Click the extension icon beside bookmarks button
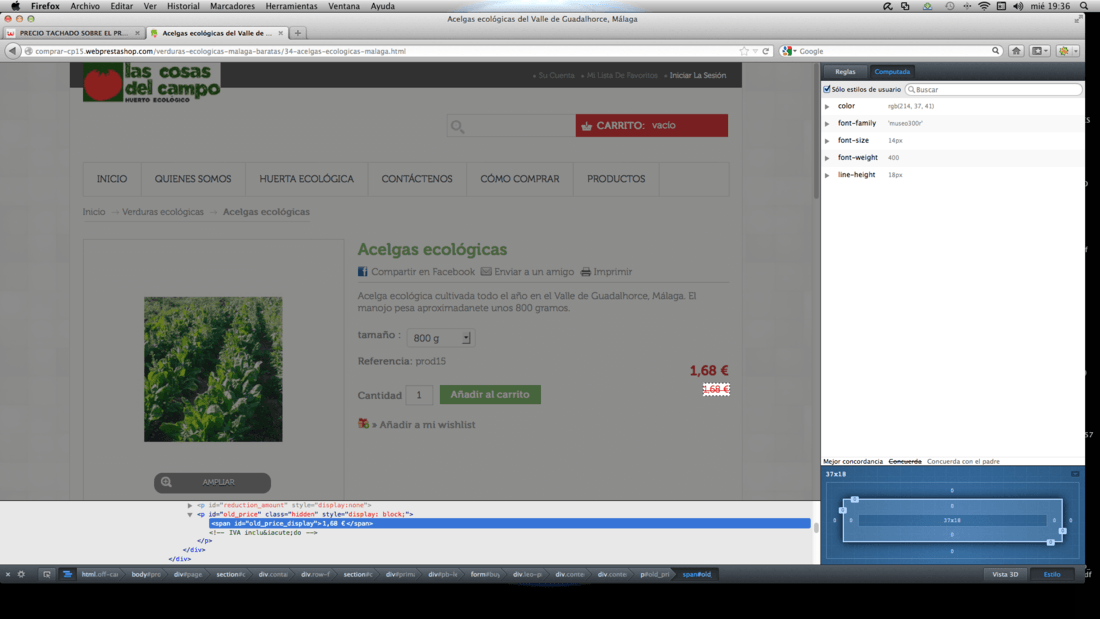The width and height of the screenshot is (1100, 619). click(1066, 51)
